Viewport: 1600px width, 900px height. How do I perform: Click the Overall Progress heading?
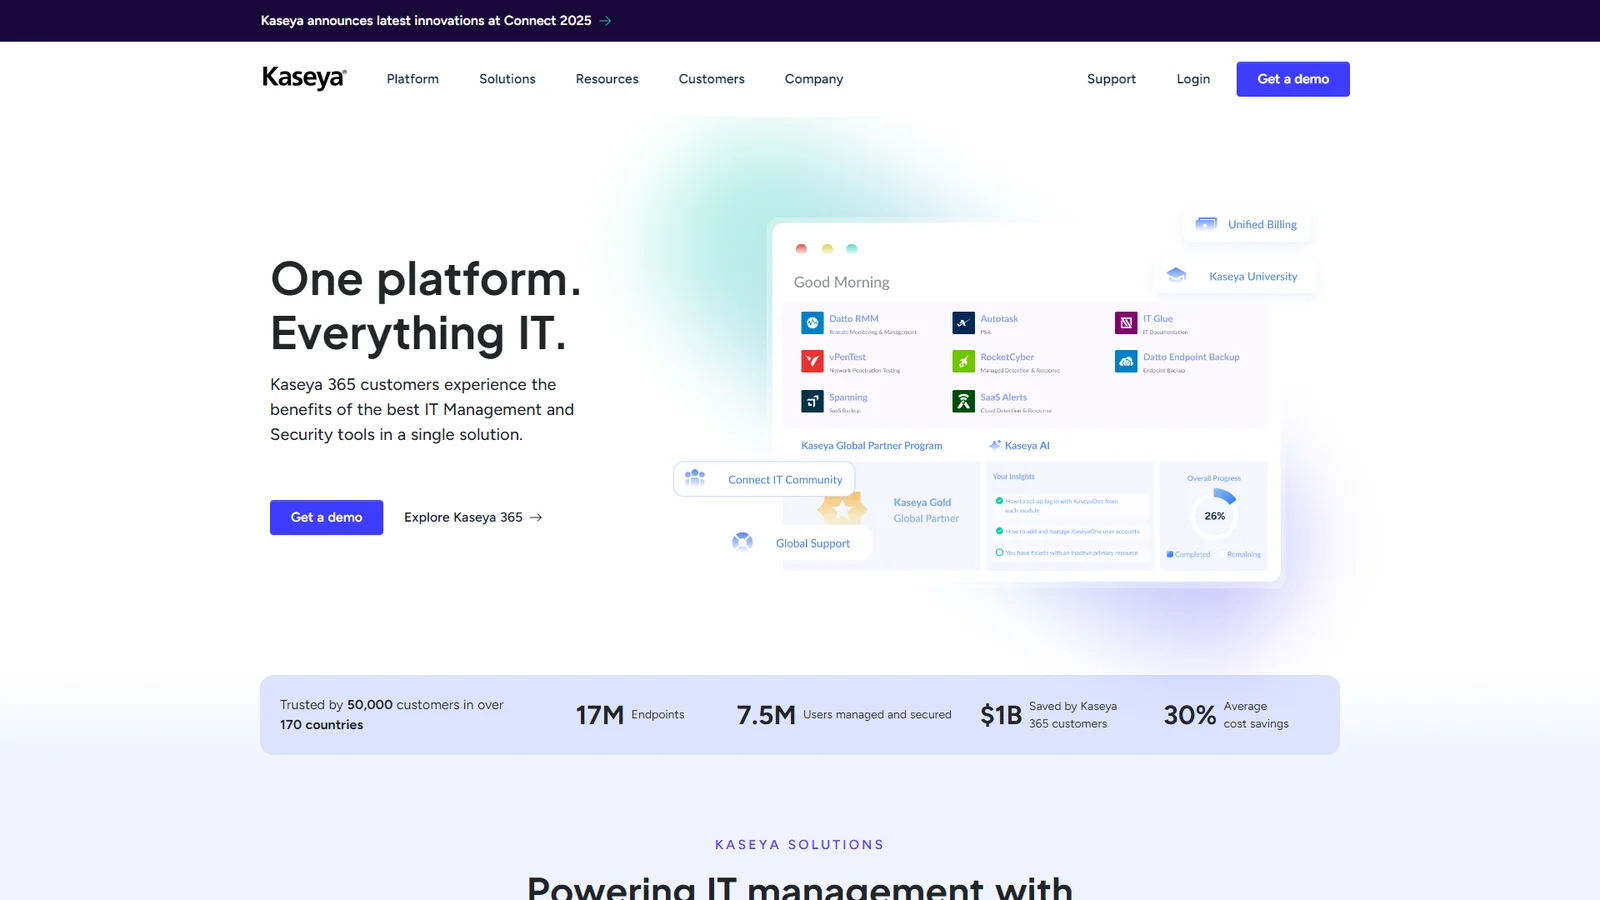(x=1214, y=478)
